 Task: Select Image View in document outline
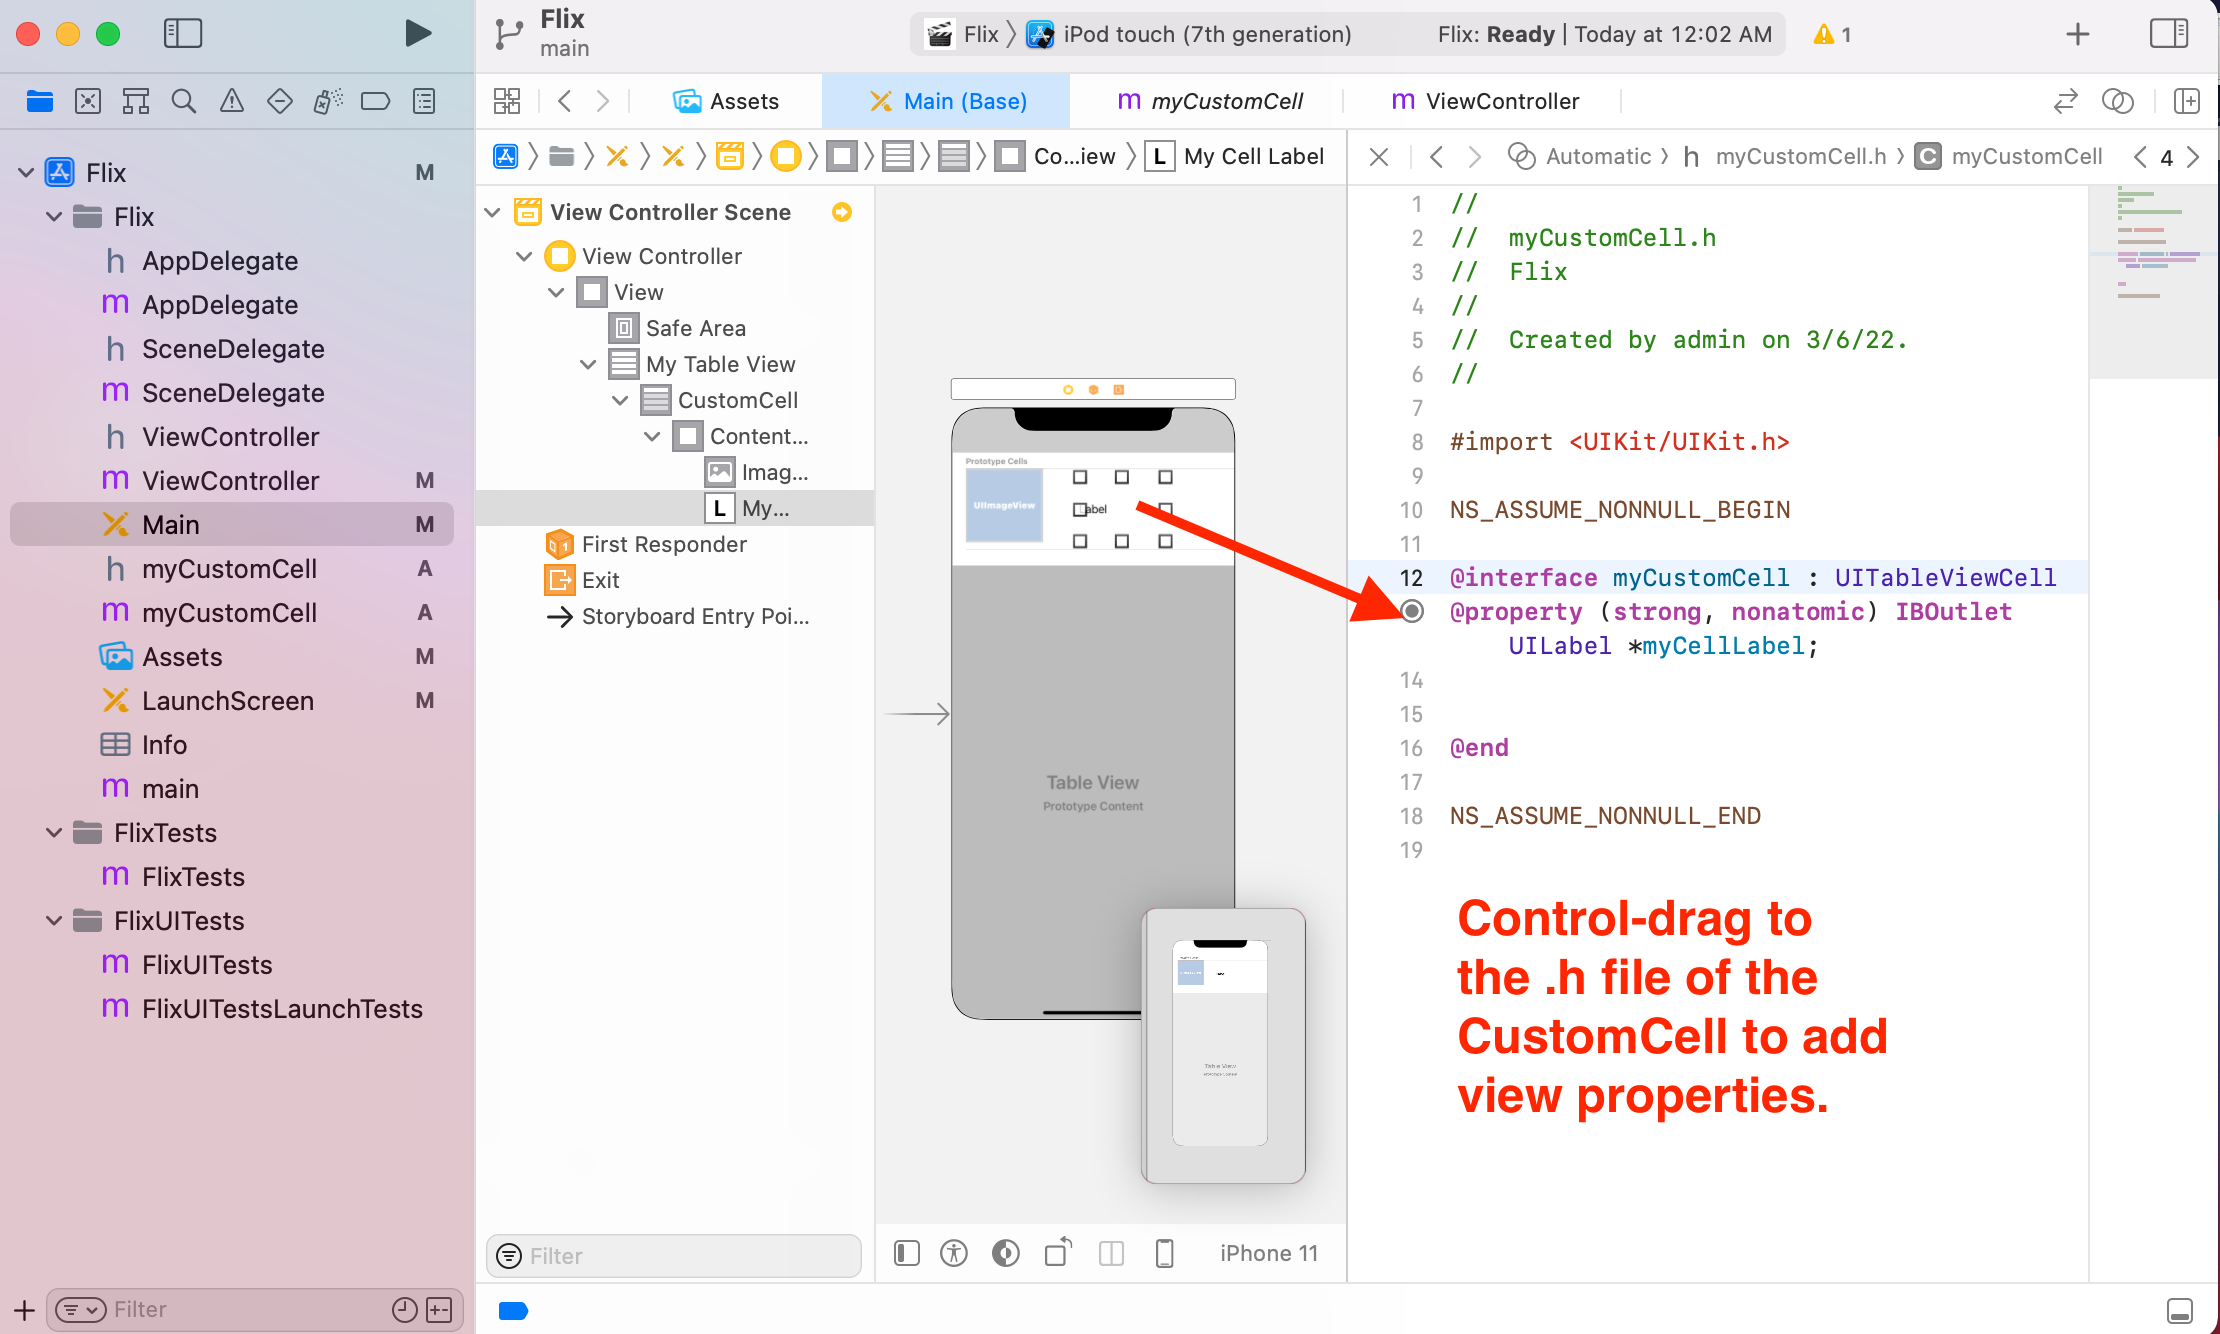(x=757, y=472)
